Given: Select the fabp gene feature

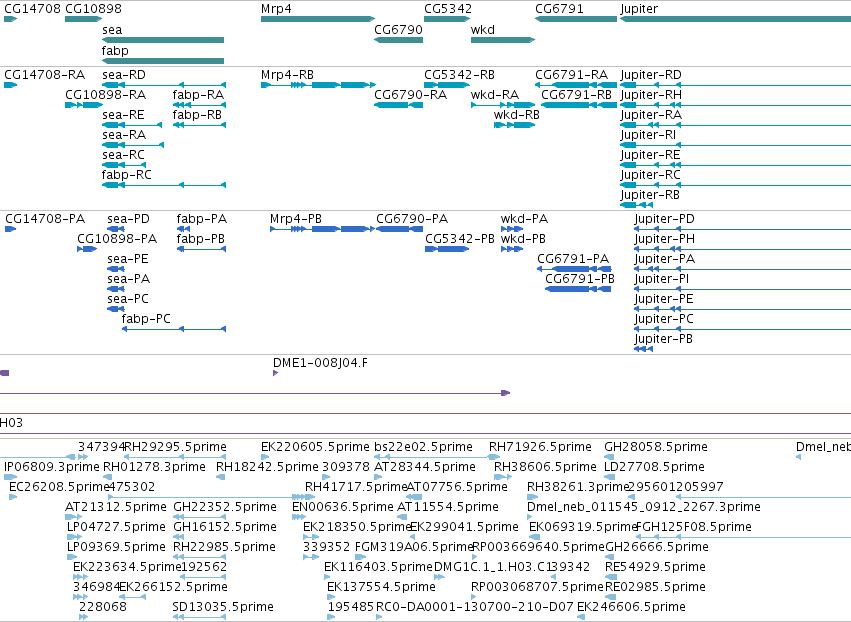Looking at the screenshot, I should (x=163, y=61).
